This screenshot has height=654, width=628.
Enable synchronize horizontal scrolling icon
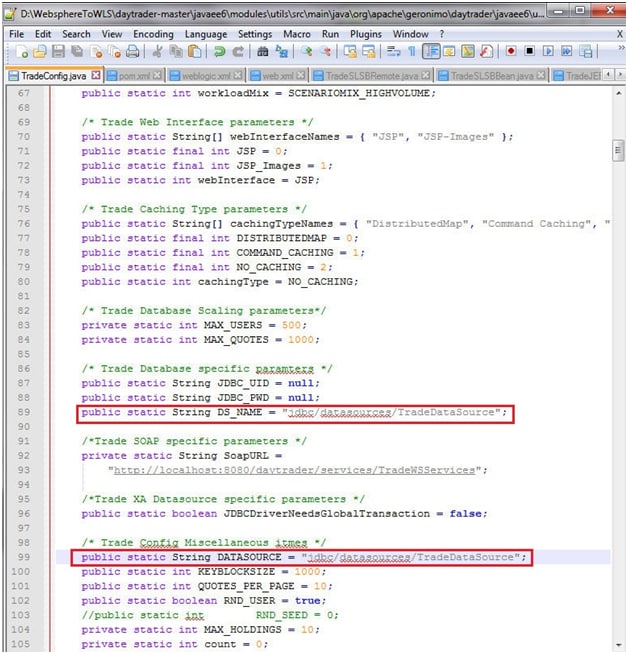[x=369, y=51]
